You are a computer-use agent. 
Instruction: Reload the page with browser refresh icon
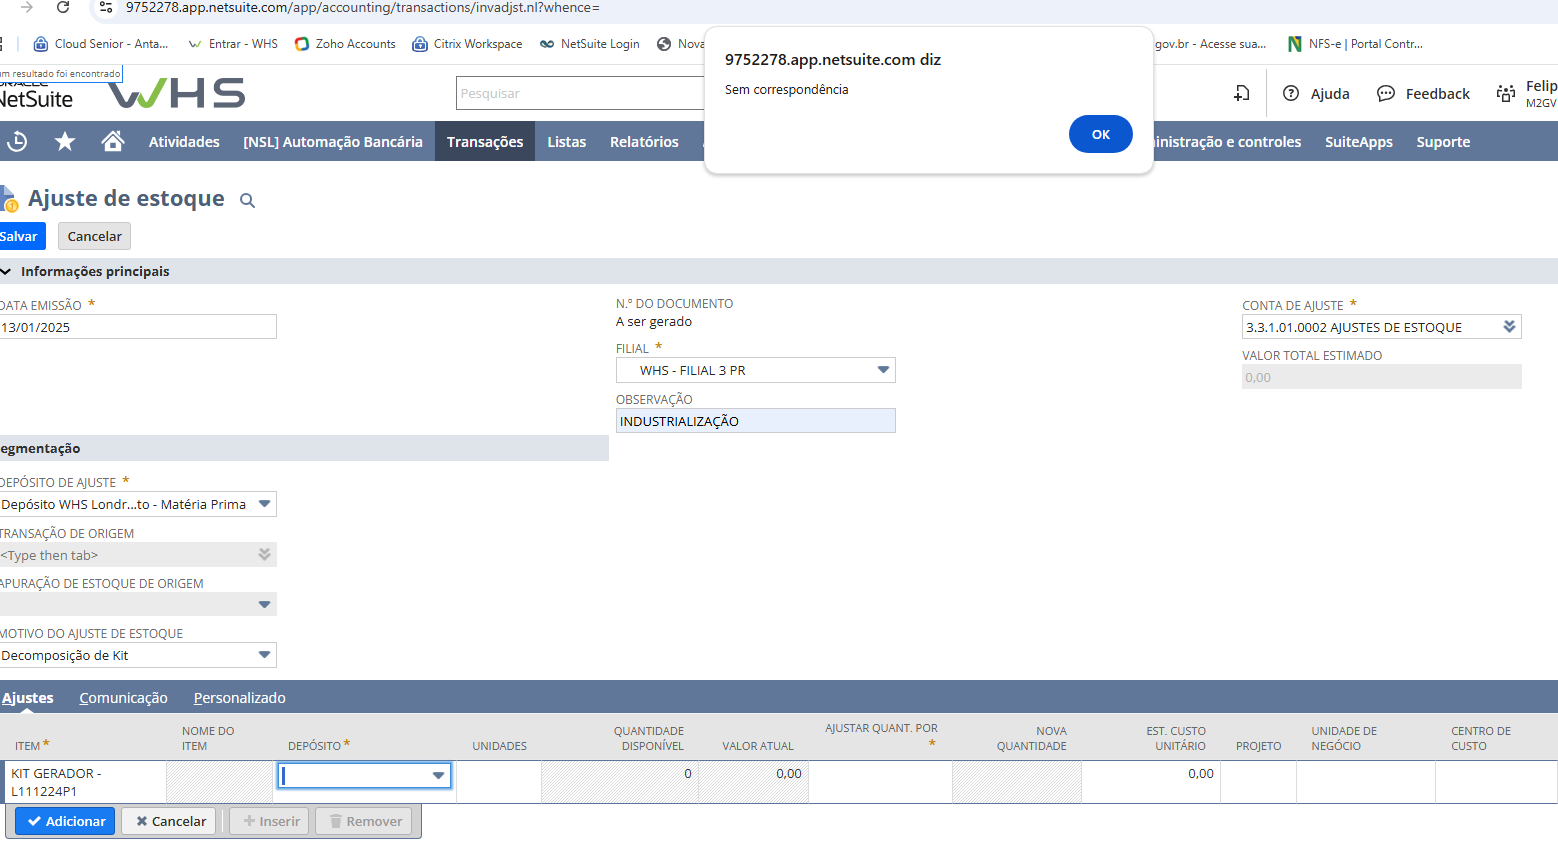(x=63, y=8)
